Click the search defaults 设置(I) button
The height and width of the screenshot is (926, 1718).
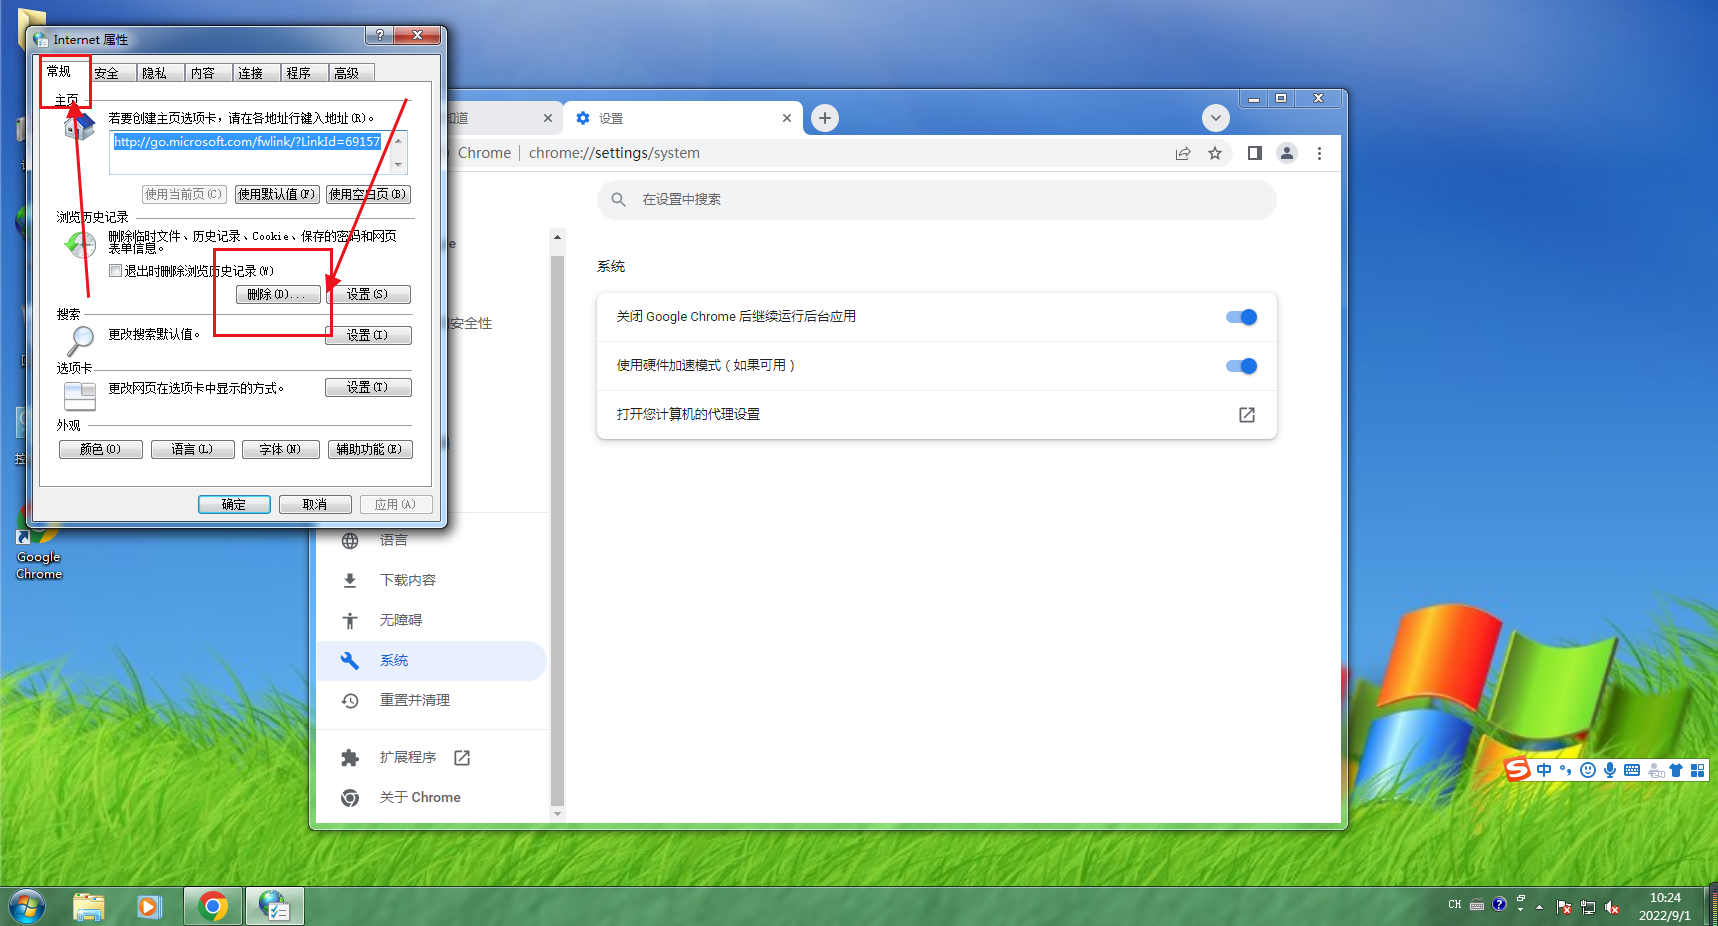click(368, 336)
